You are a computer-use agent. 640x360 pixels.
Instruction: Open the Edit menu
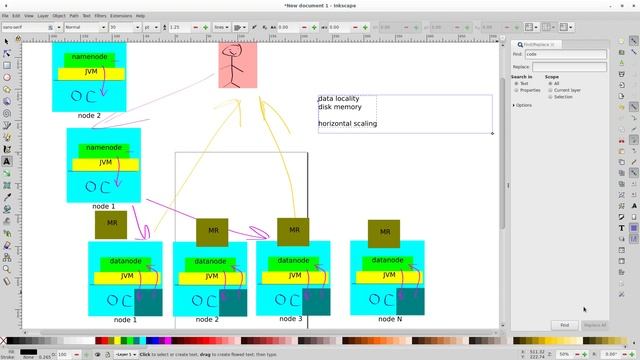click(16, 16)
